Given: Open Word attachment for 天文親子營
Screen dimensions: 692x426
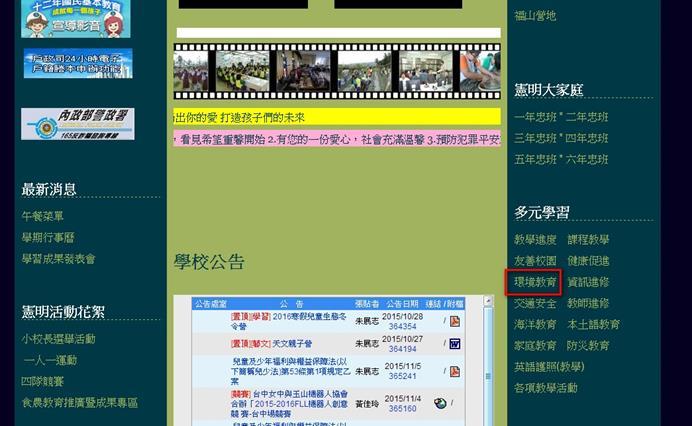Looking at the screenshot, I should point(454,344).
